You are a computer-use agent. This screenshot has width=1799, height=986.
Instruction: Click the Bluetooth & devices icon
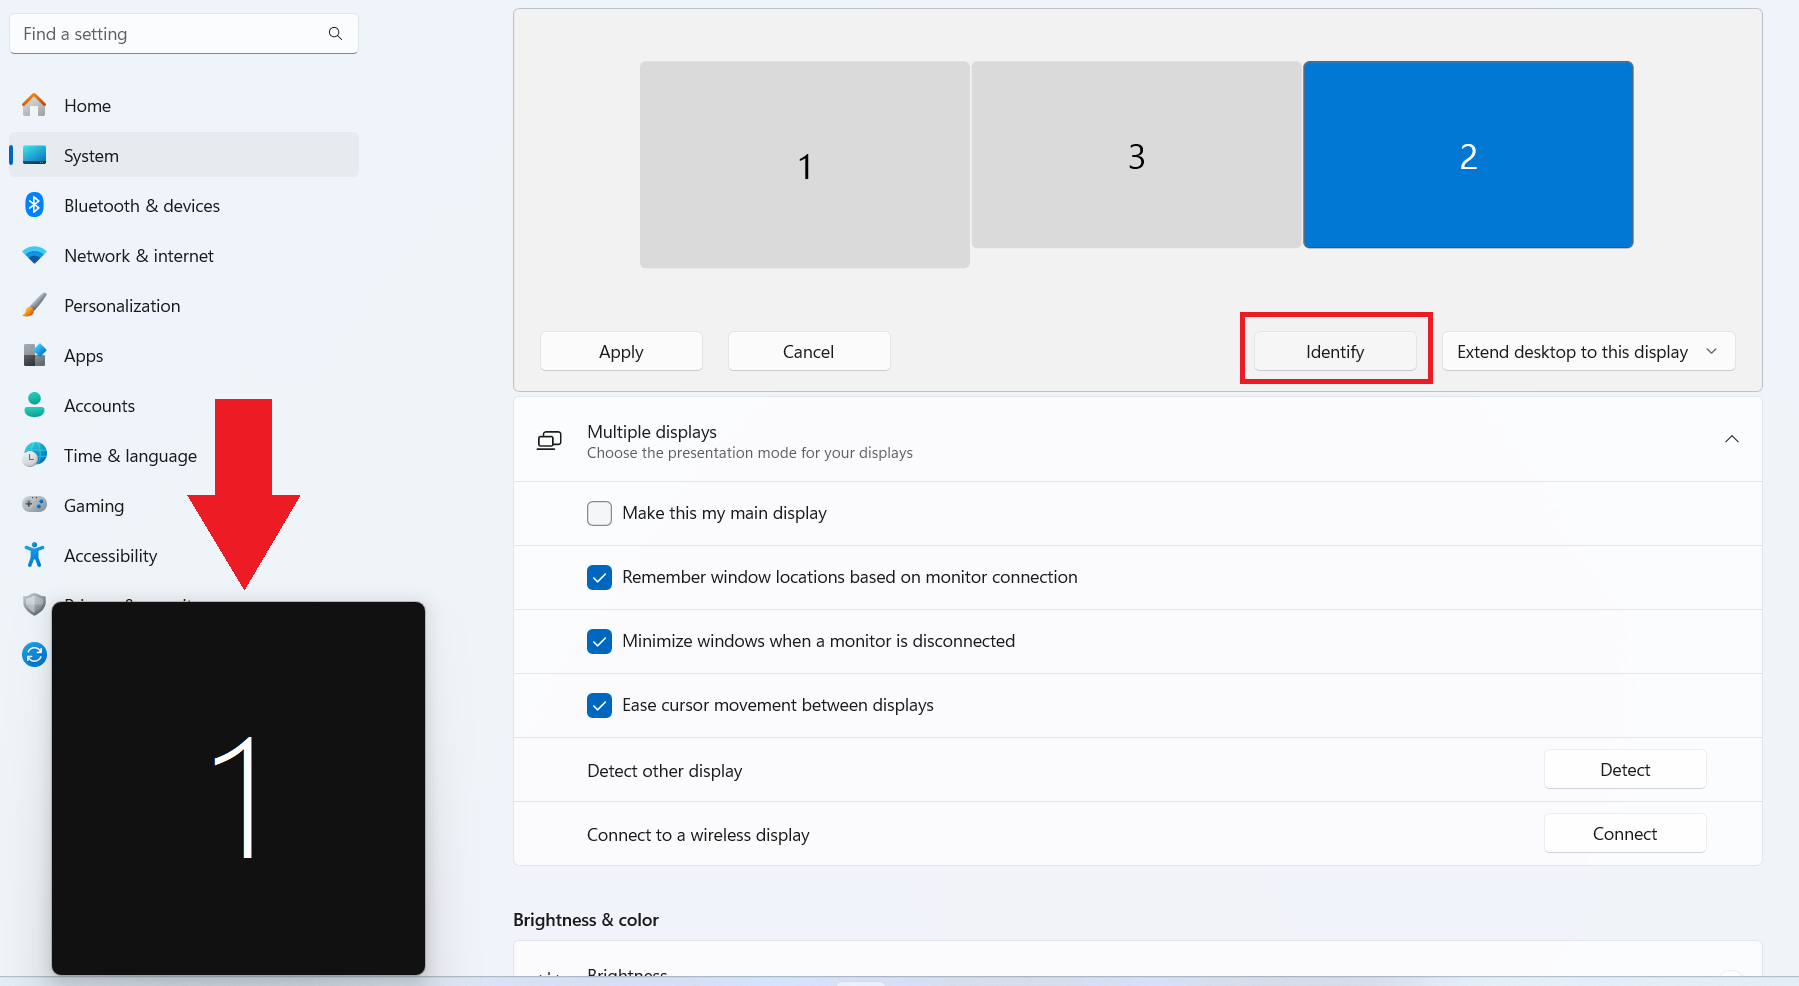(x=35, y=205)
